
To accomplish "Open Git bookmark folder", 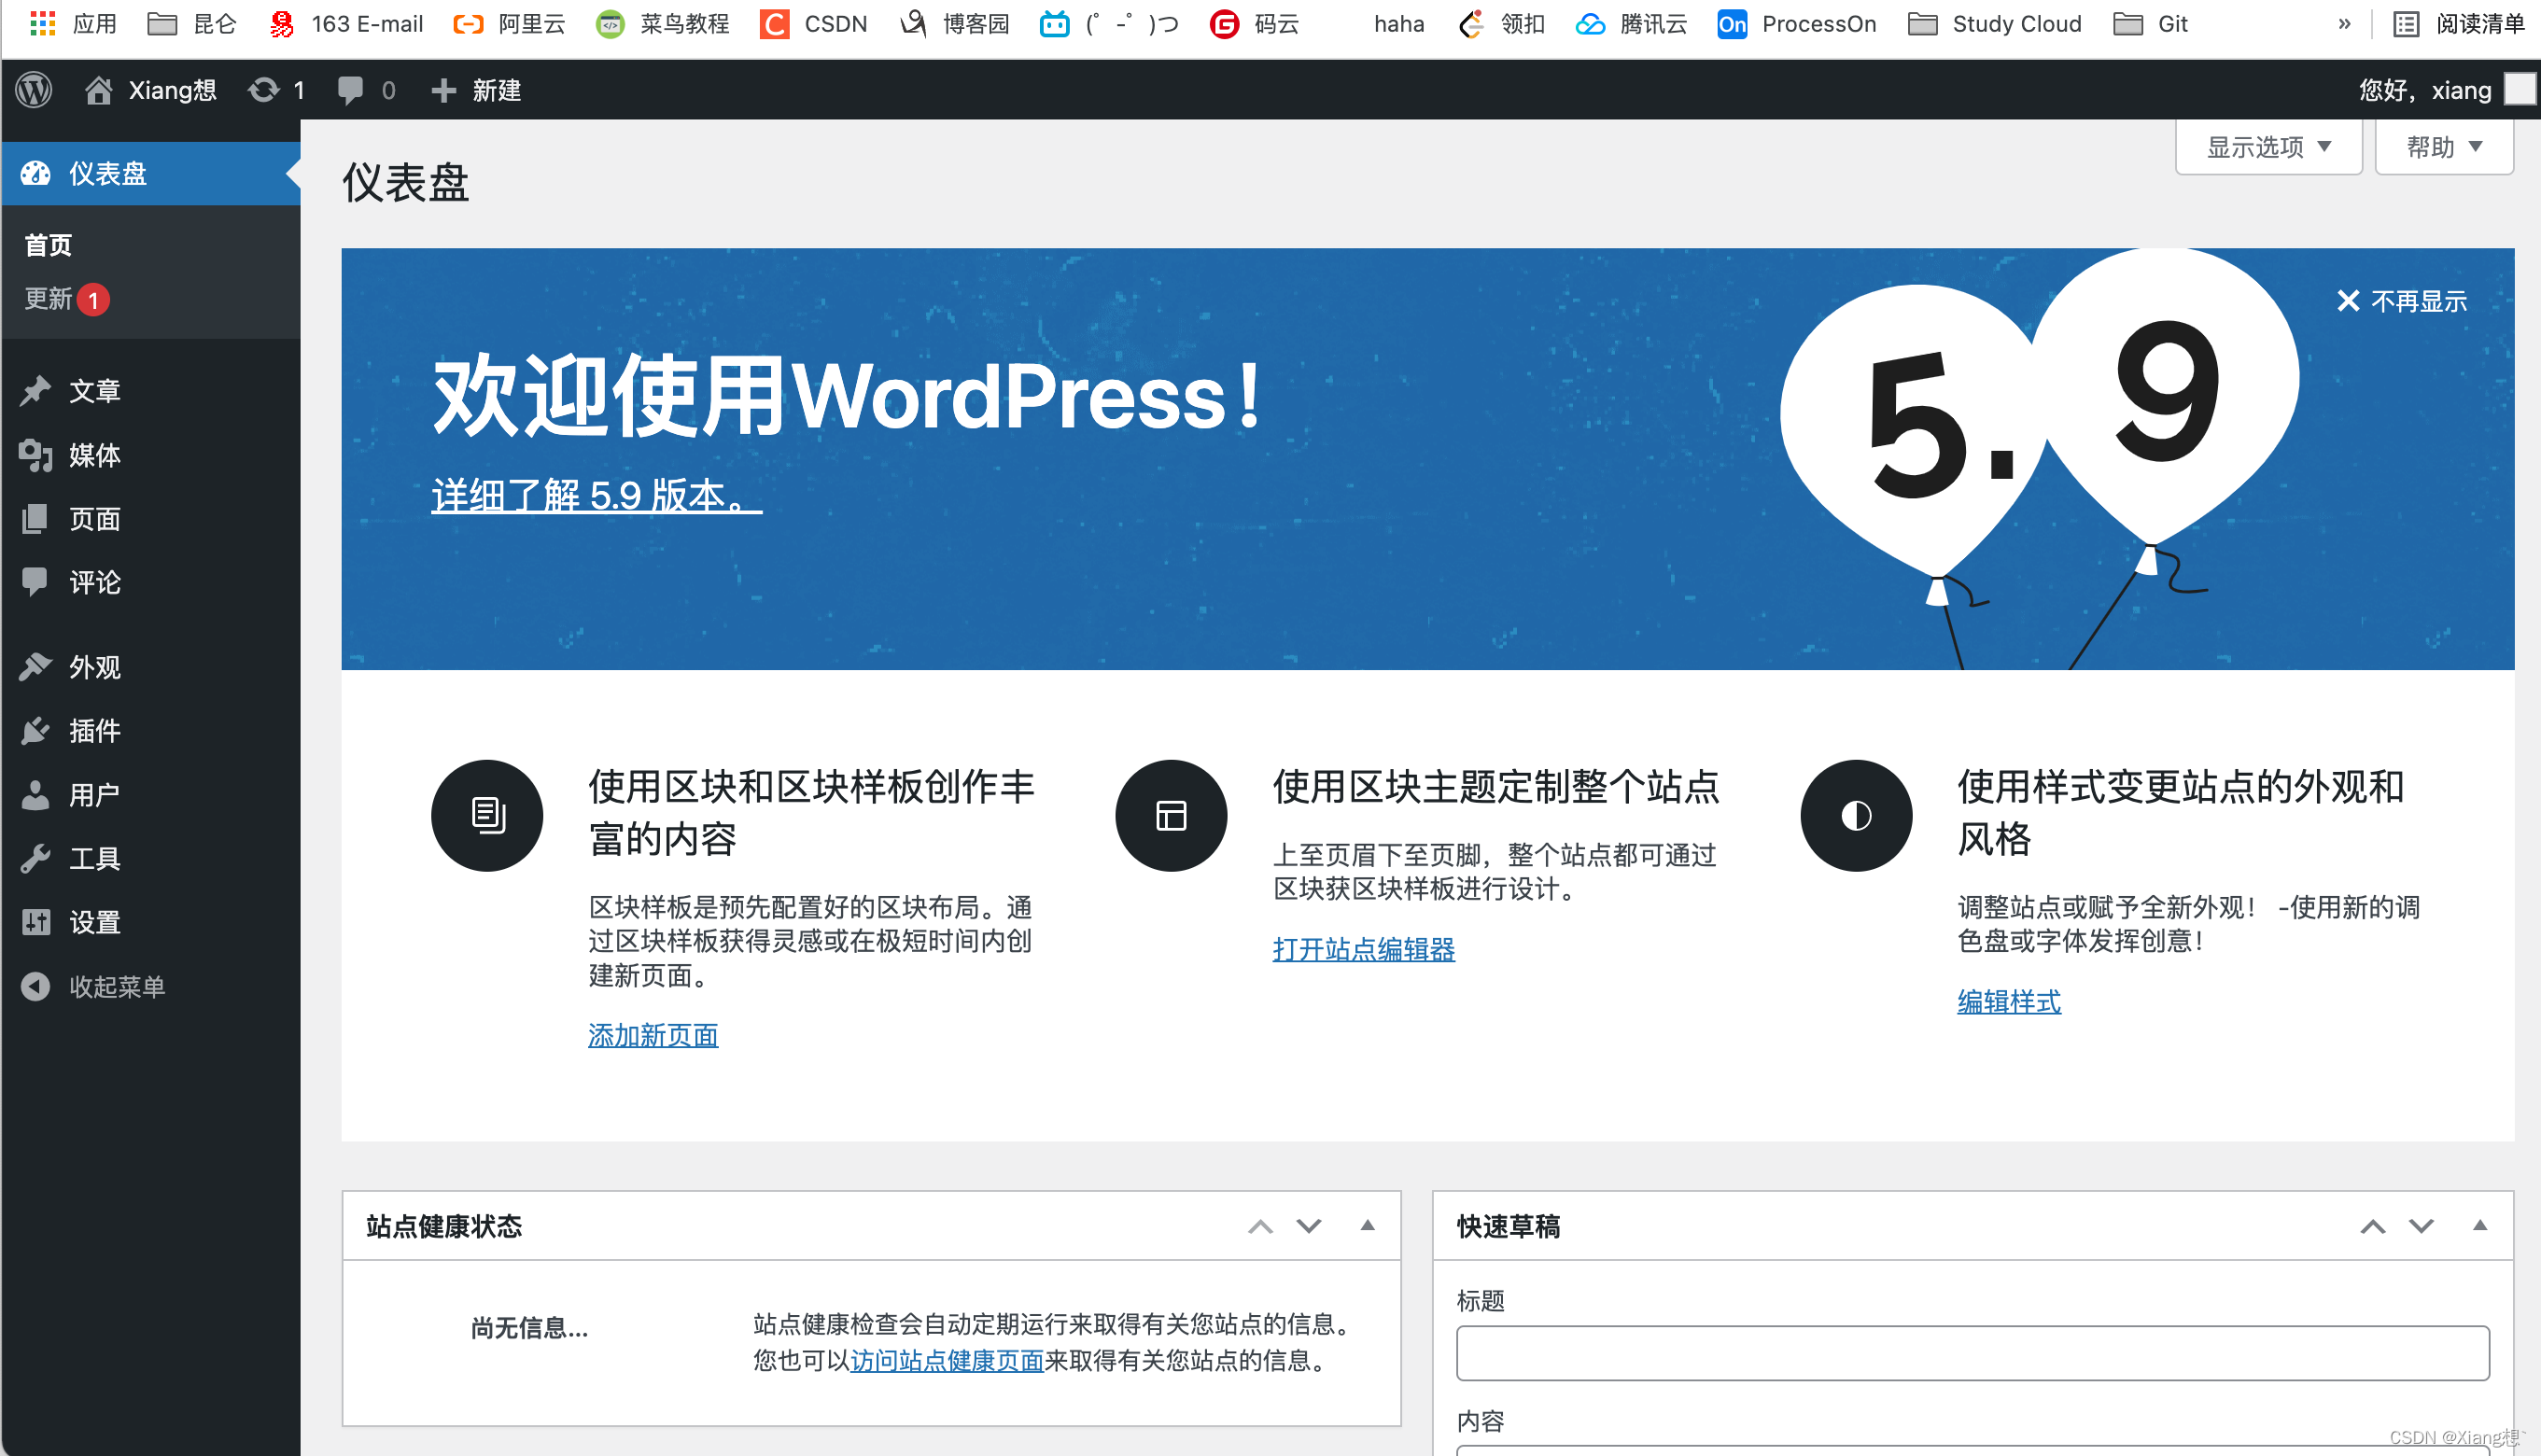I will click(2151, 23).
